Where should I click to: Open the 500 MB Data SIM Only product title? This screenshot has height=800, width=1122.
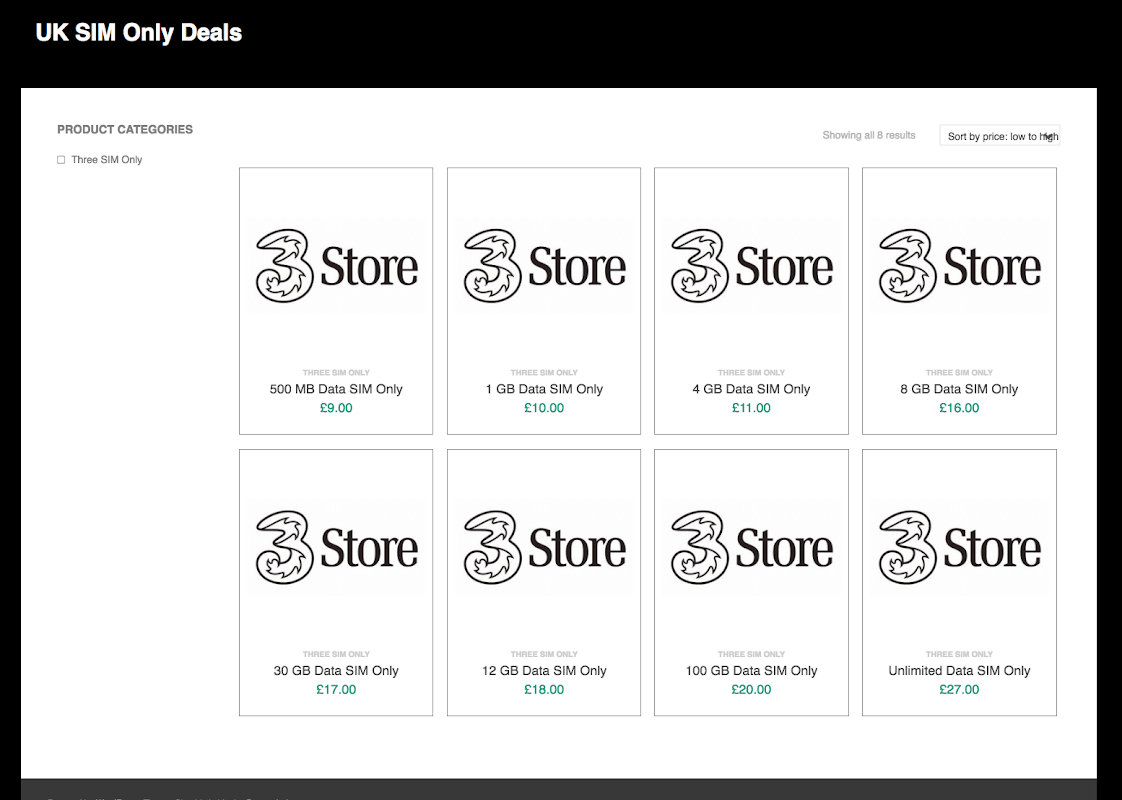[x=336, y=389]
